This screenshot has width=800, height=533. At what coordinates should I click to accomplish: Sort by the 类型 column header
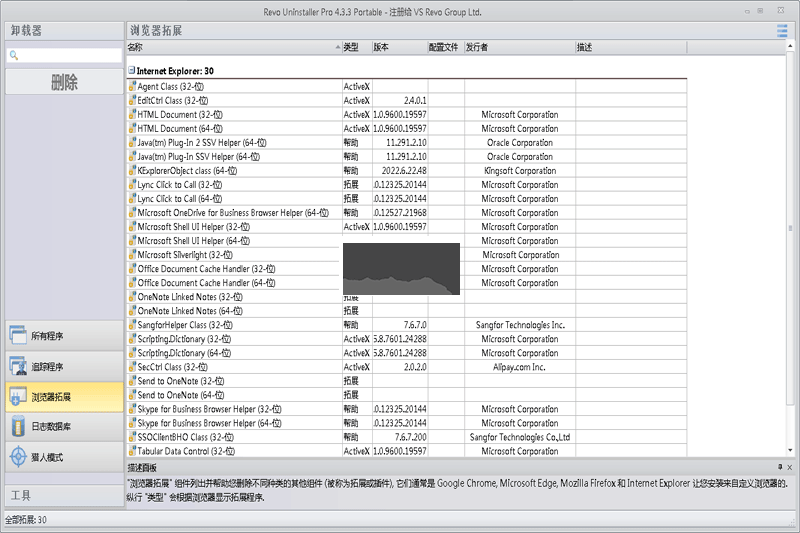click(357, 47)
